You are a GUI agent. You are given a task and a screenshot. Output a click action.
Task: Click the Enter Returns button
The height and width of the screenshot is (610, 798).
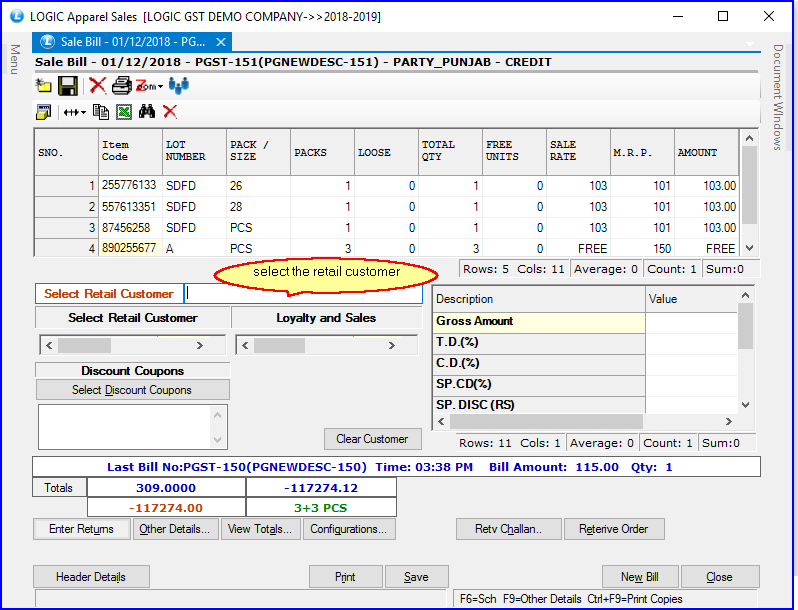tap(81, 529)
